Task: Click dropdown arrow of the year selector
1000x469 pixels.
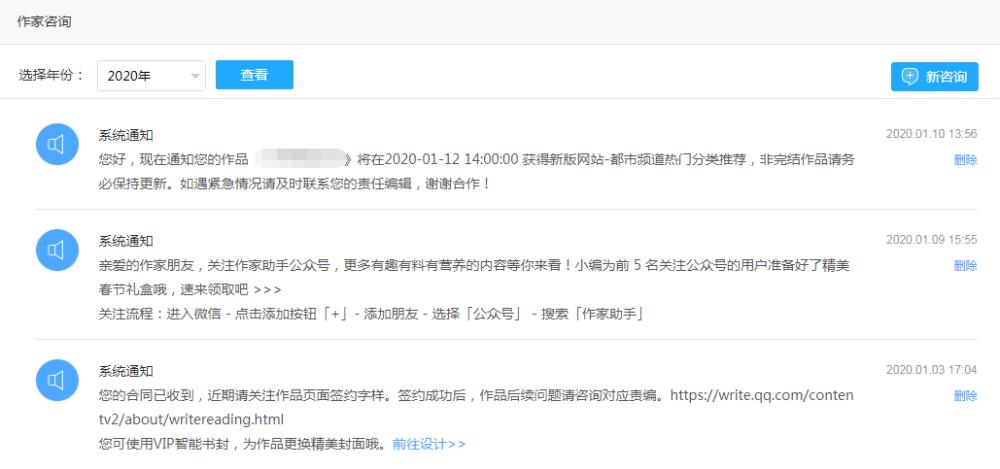Action: pos(195,77)
